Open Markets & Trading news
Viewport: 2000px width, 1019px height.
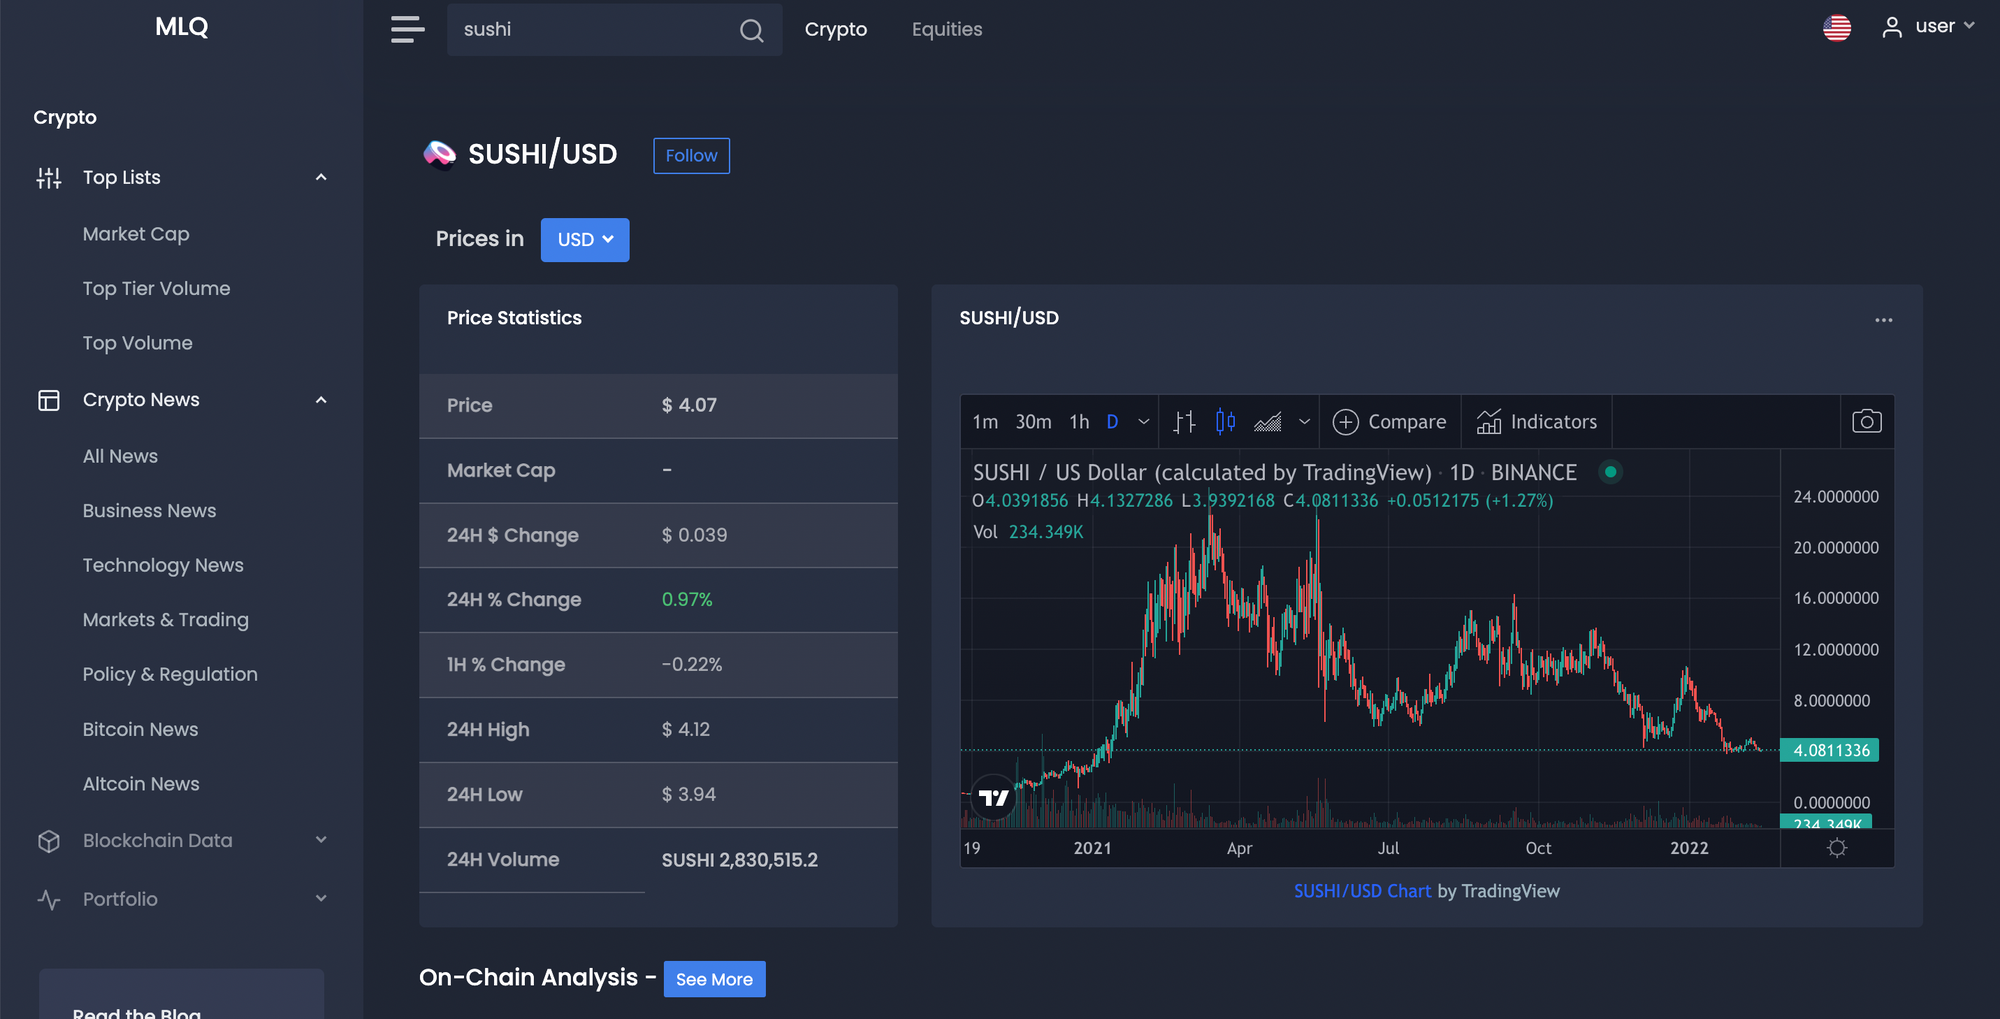pos(165,620)
